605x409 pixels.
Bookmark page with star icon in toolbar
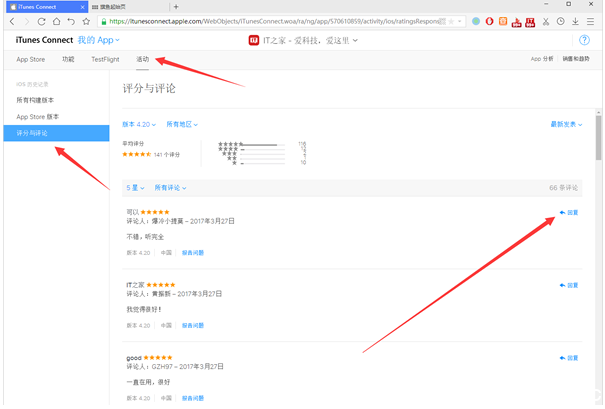pyautogui.click(x=86, y=22)
